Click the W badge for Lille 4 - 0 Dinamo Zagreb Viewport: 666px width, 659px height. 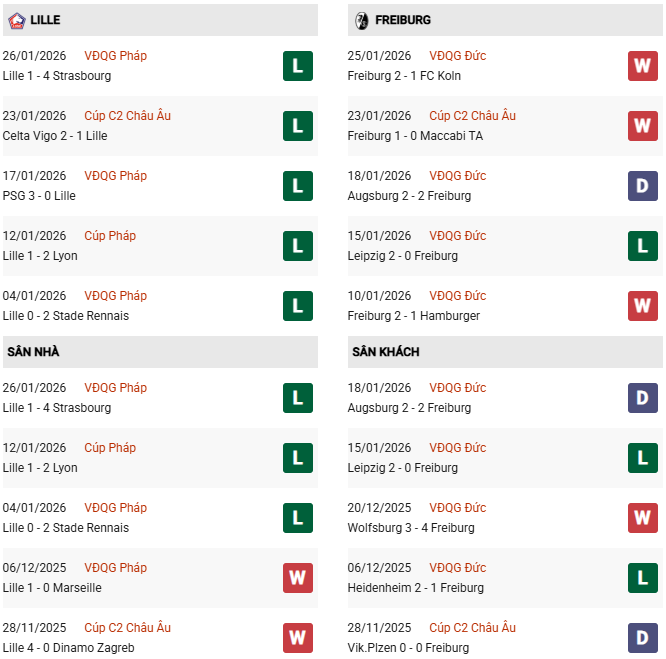pyautogui.click(x=297, y=638)
